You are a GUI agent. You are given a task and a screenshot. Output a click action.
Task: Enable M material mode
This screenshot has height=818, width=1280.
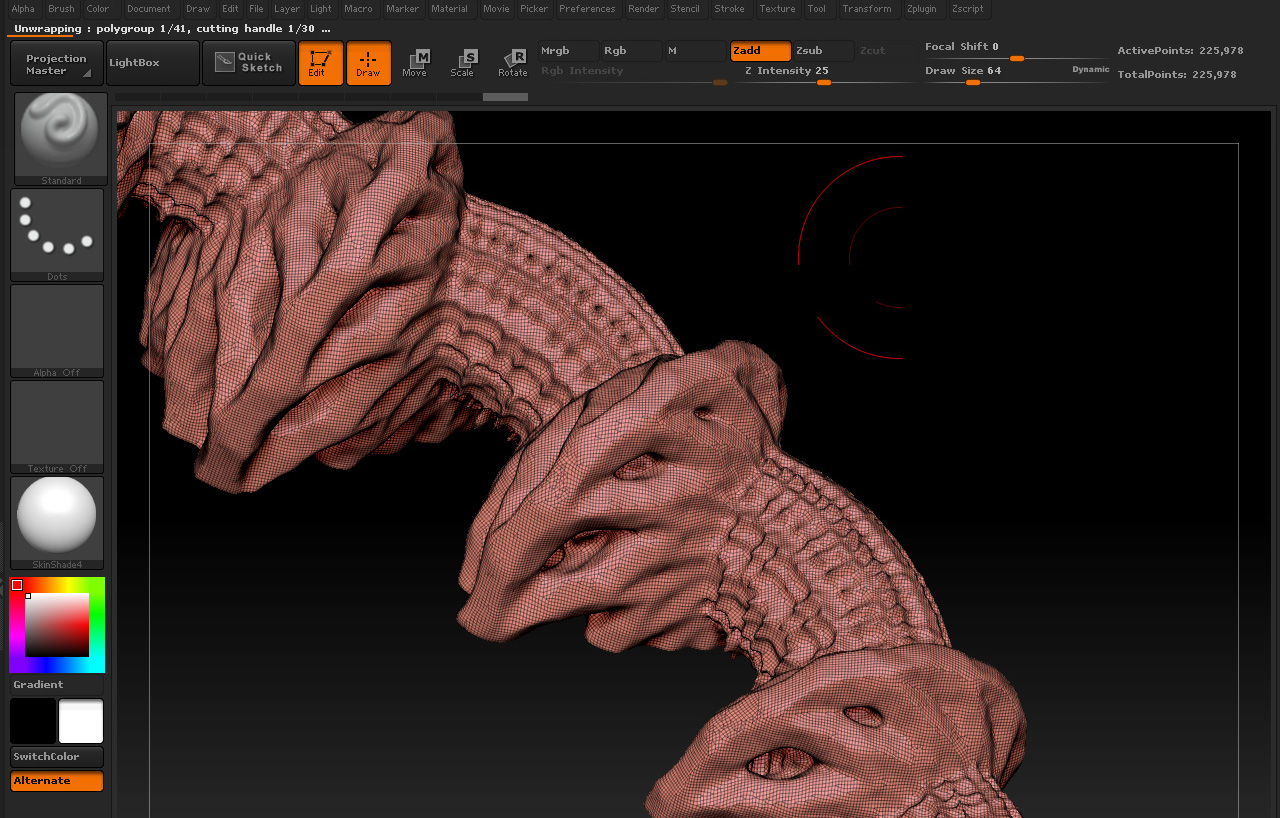click(x=695, y=51)
